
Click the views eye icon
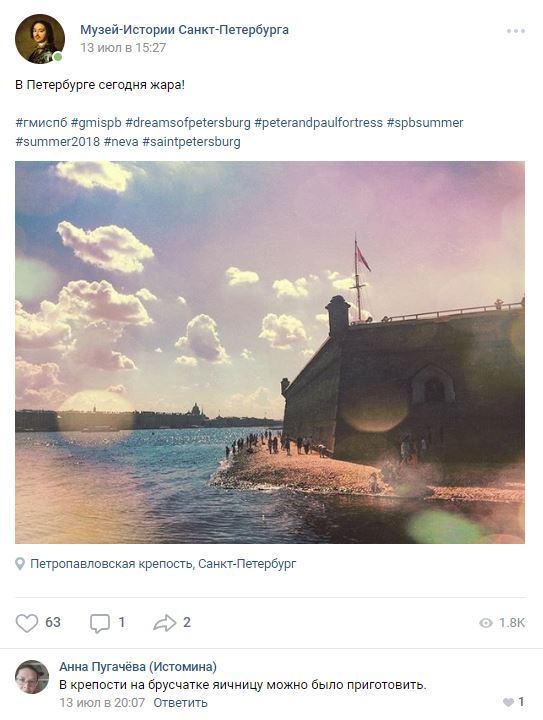coord(486,623)
